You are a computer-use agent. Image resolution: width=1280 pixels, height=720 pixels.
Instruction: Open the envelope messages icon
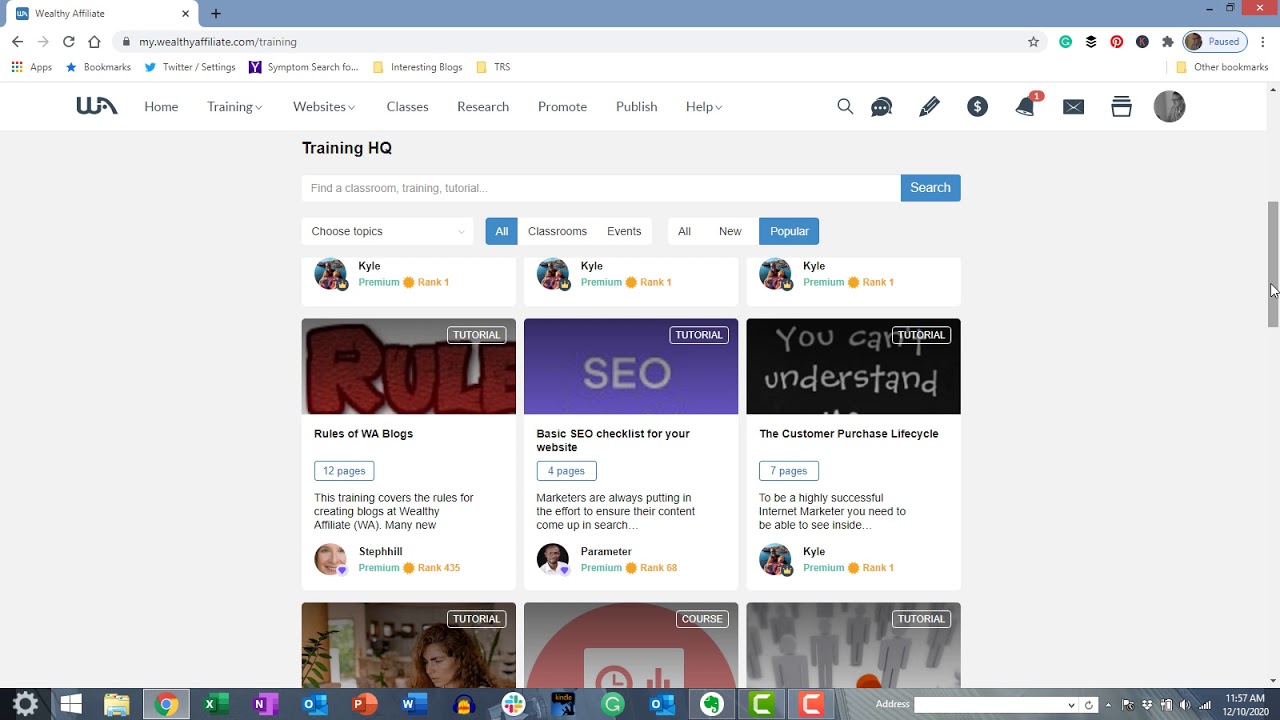(1073, 107)
